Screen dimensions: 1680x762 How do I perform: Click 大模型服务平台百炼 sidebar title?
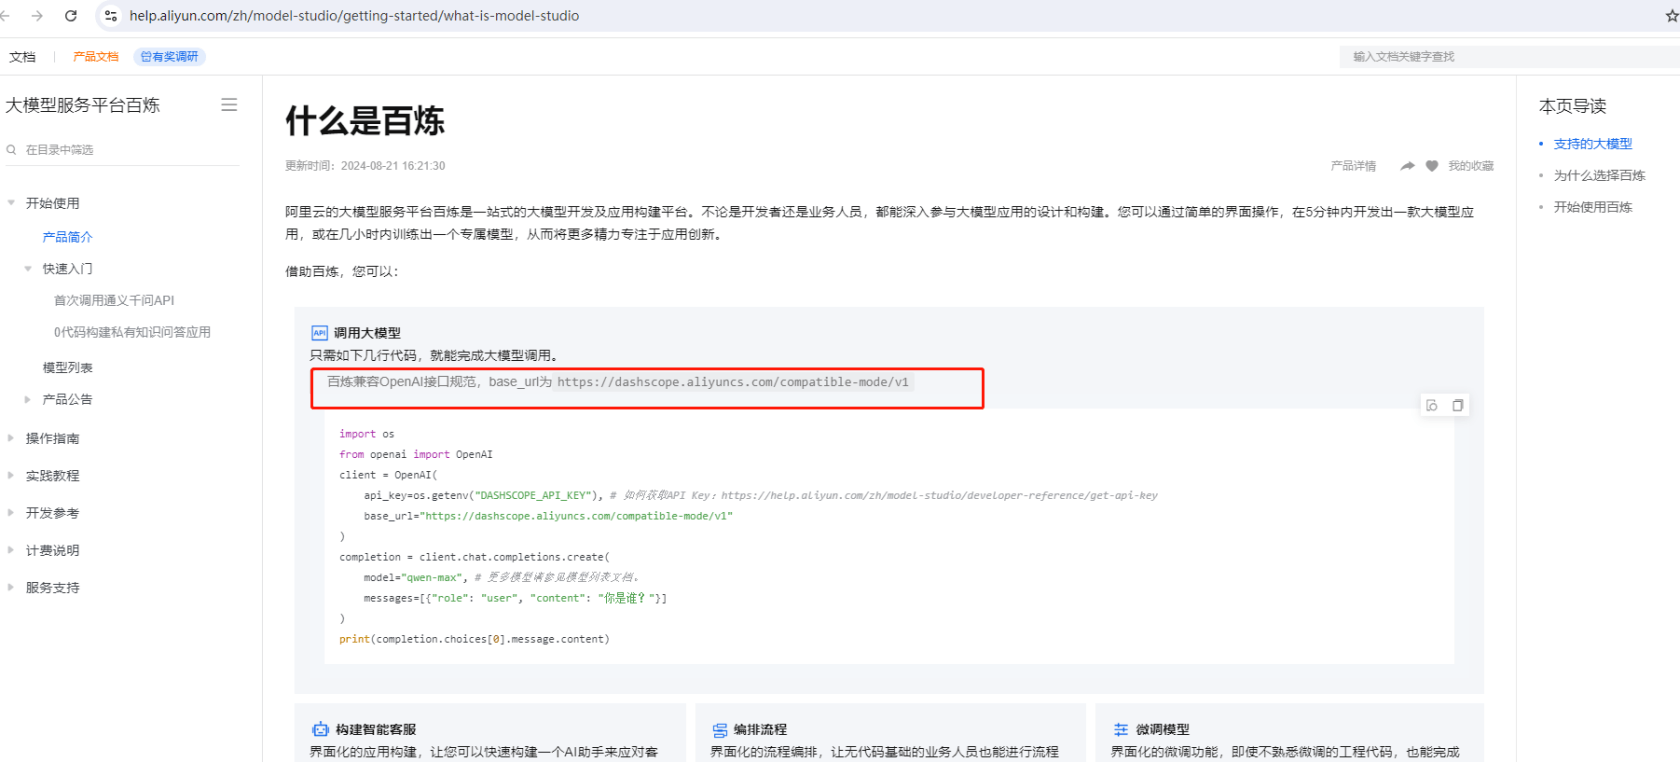coord(83,105)
